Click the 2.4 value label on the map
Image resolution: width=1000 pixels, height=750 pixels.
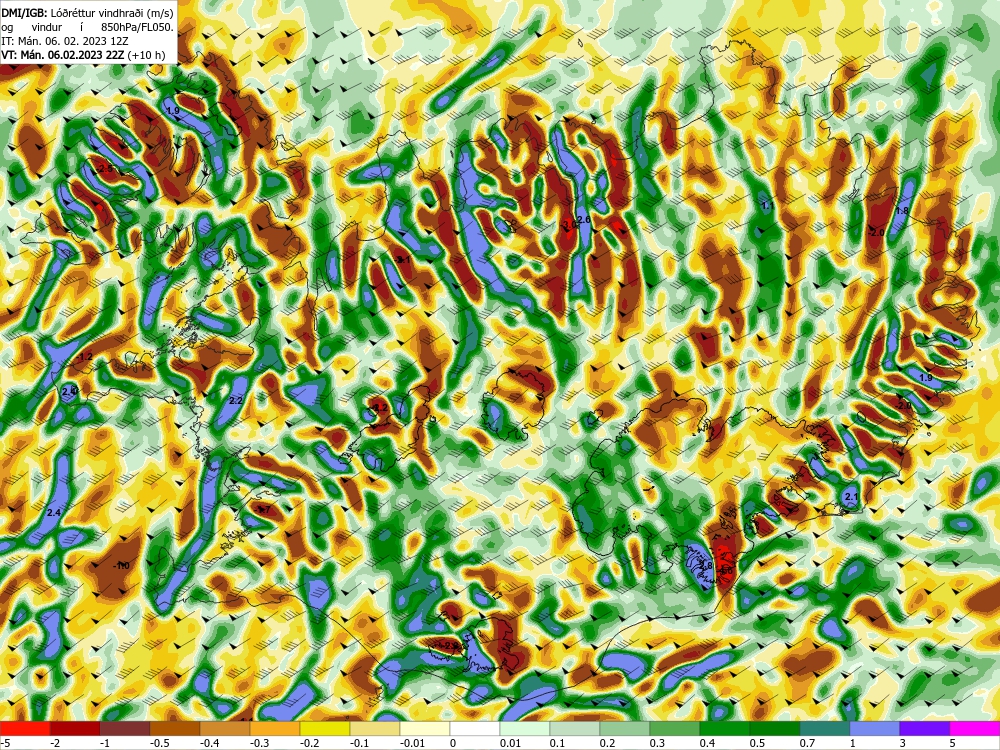[54, 512]
